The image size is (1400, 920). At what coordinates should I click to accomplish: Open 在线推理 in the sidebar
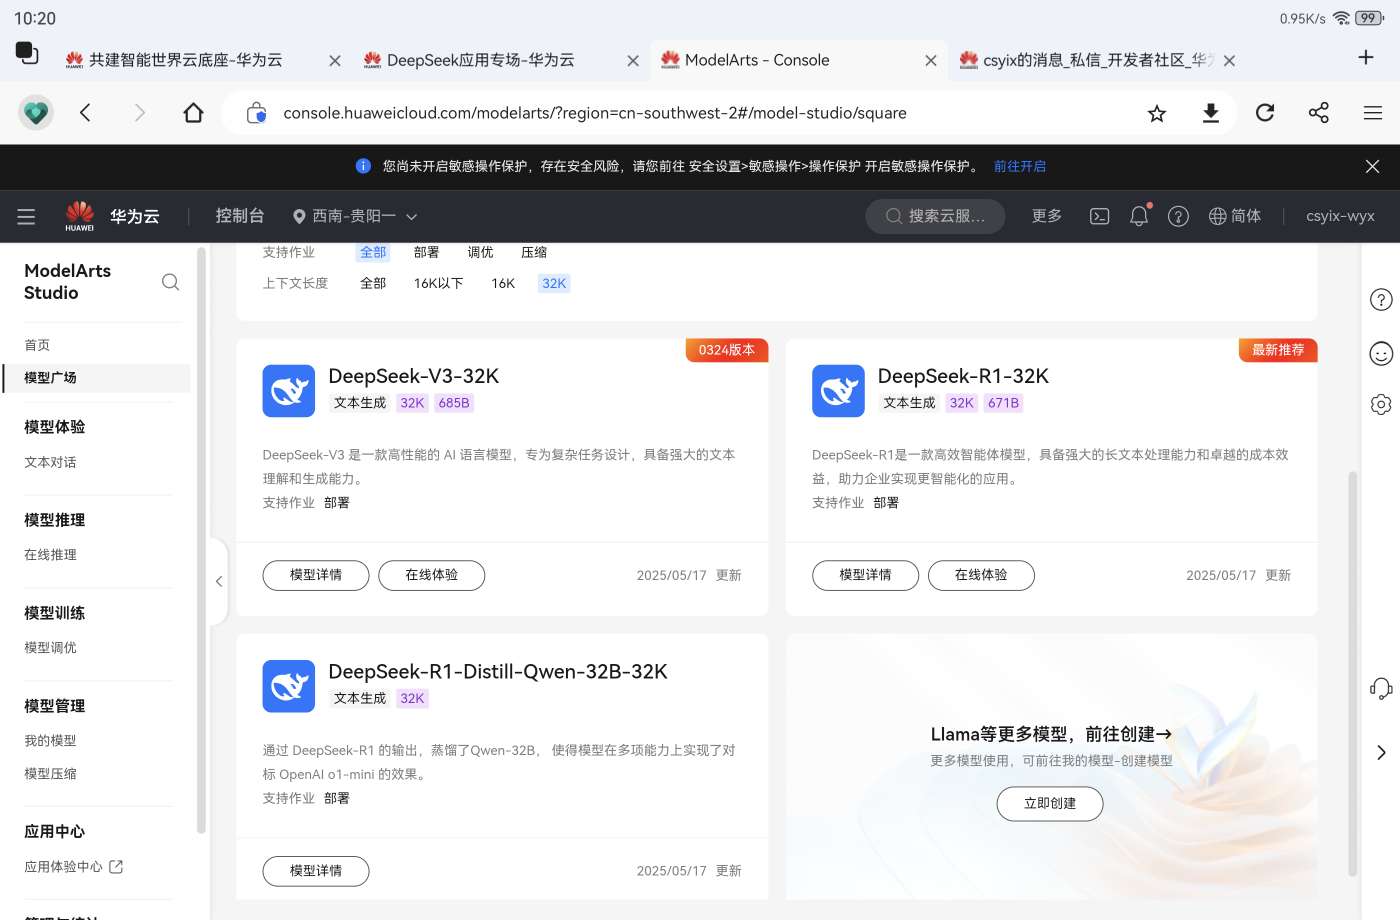50,555
